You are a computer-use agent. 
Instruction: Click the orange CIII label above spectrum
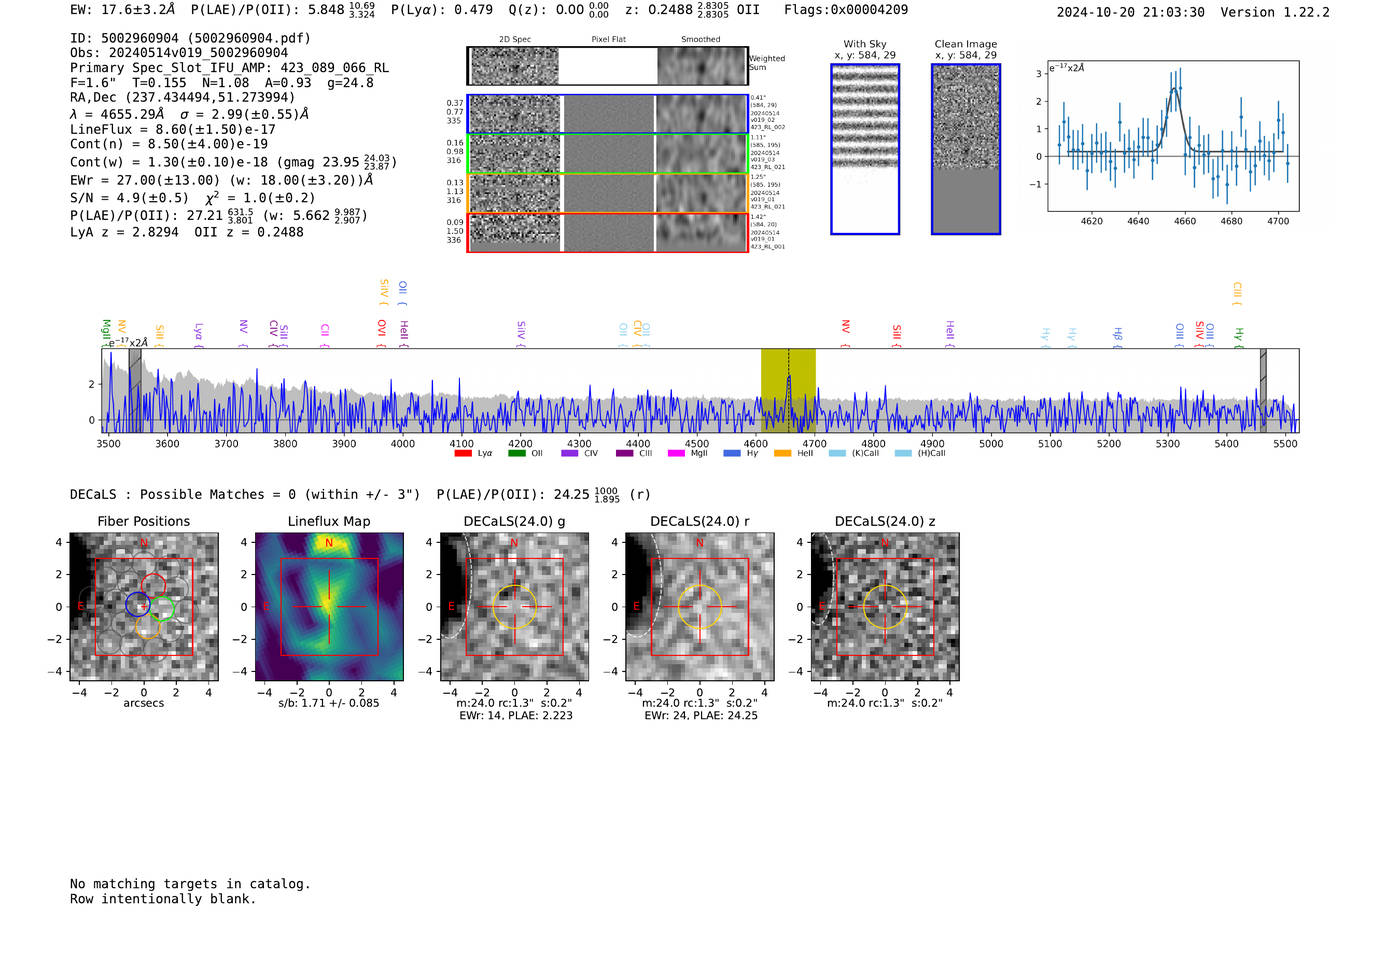pyautogui.click(x=1237, y=292)
